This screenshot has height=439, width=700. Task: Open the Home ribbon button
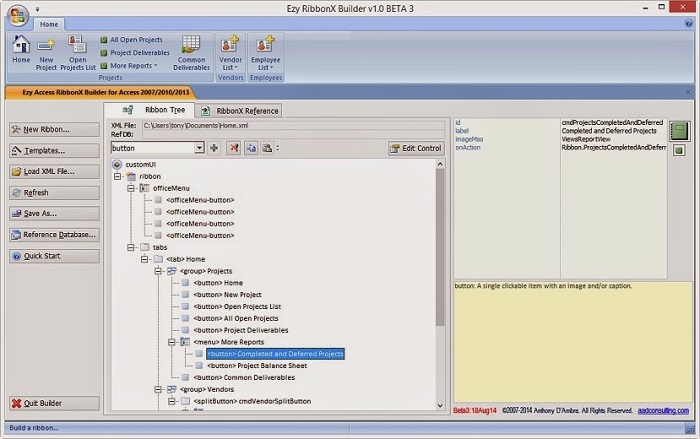[x=21, y=50]
